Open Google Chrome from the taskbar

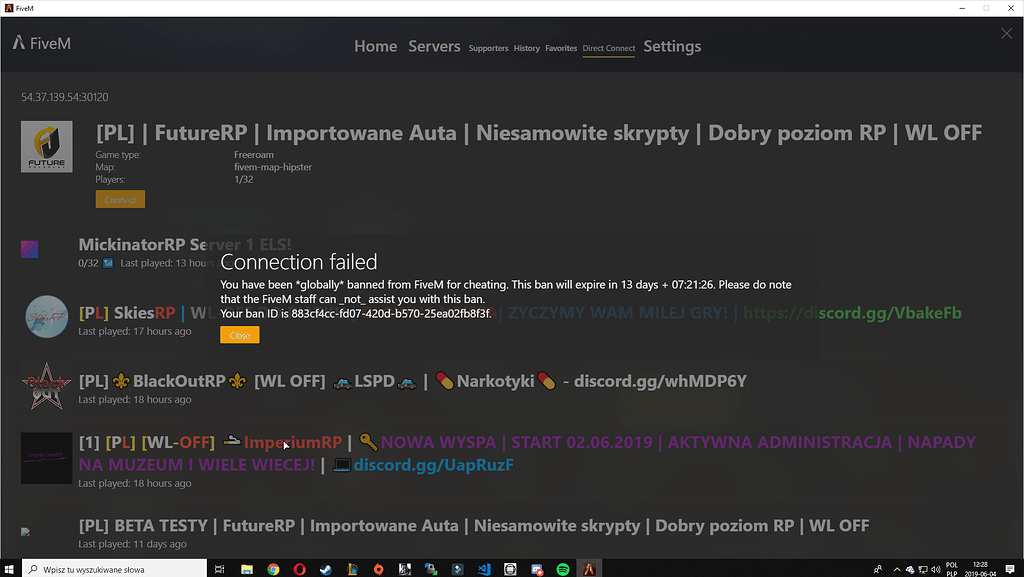point(274,567)
